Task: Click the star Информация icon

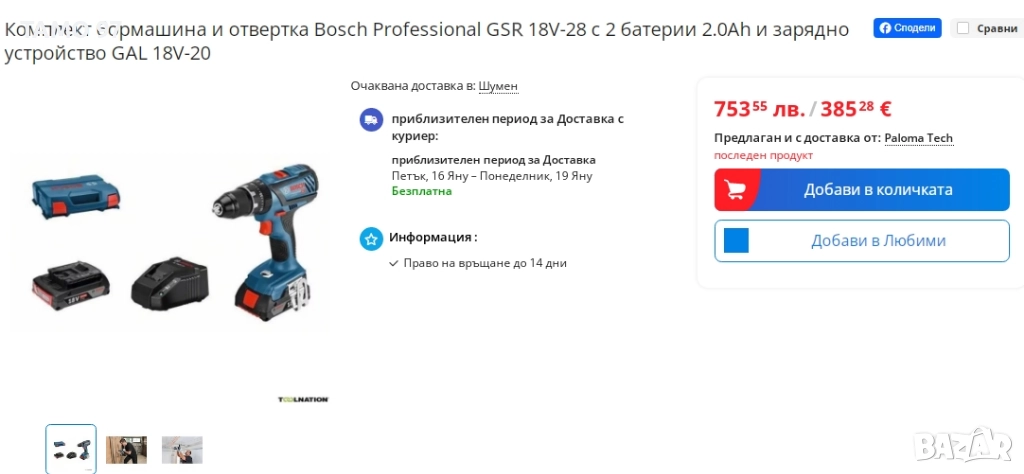Action: click(371, 239)
